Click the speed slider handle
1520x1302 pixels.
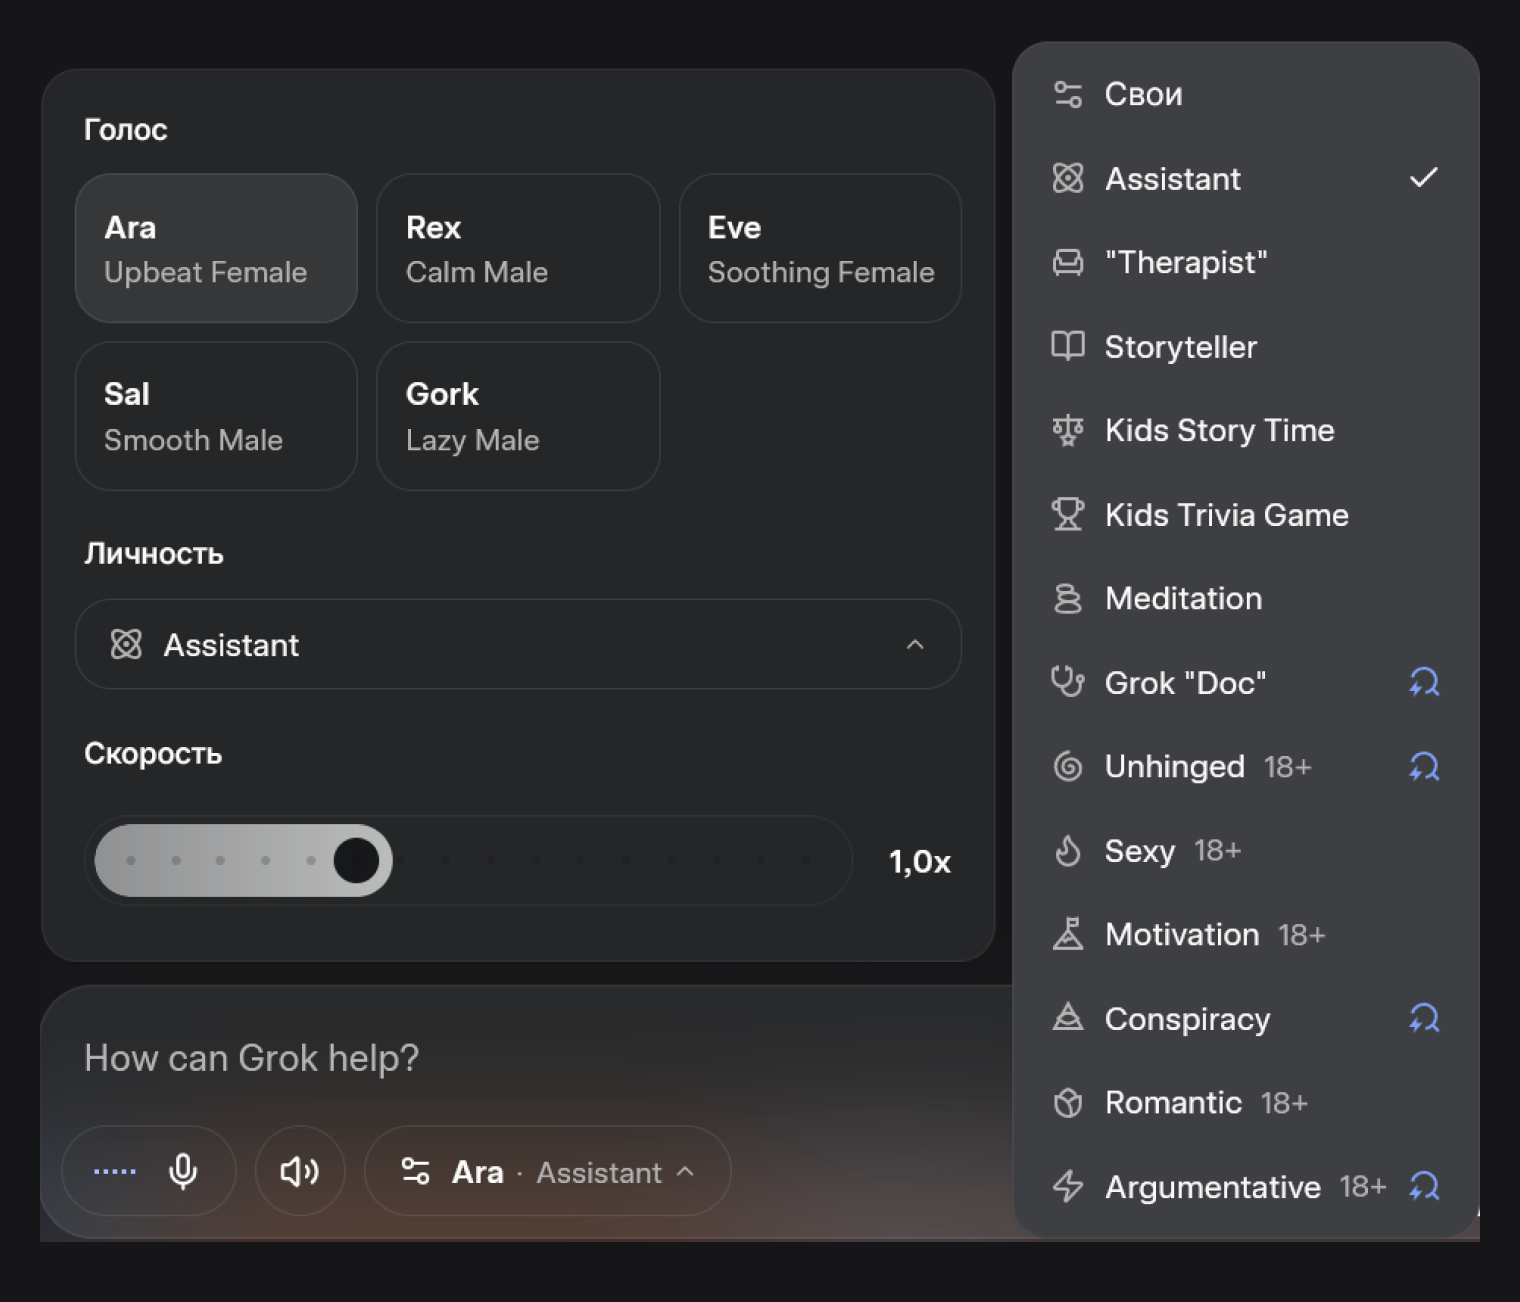(x=356, y=861)
